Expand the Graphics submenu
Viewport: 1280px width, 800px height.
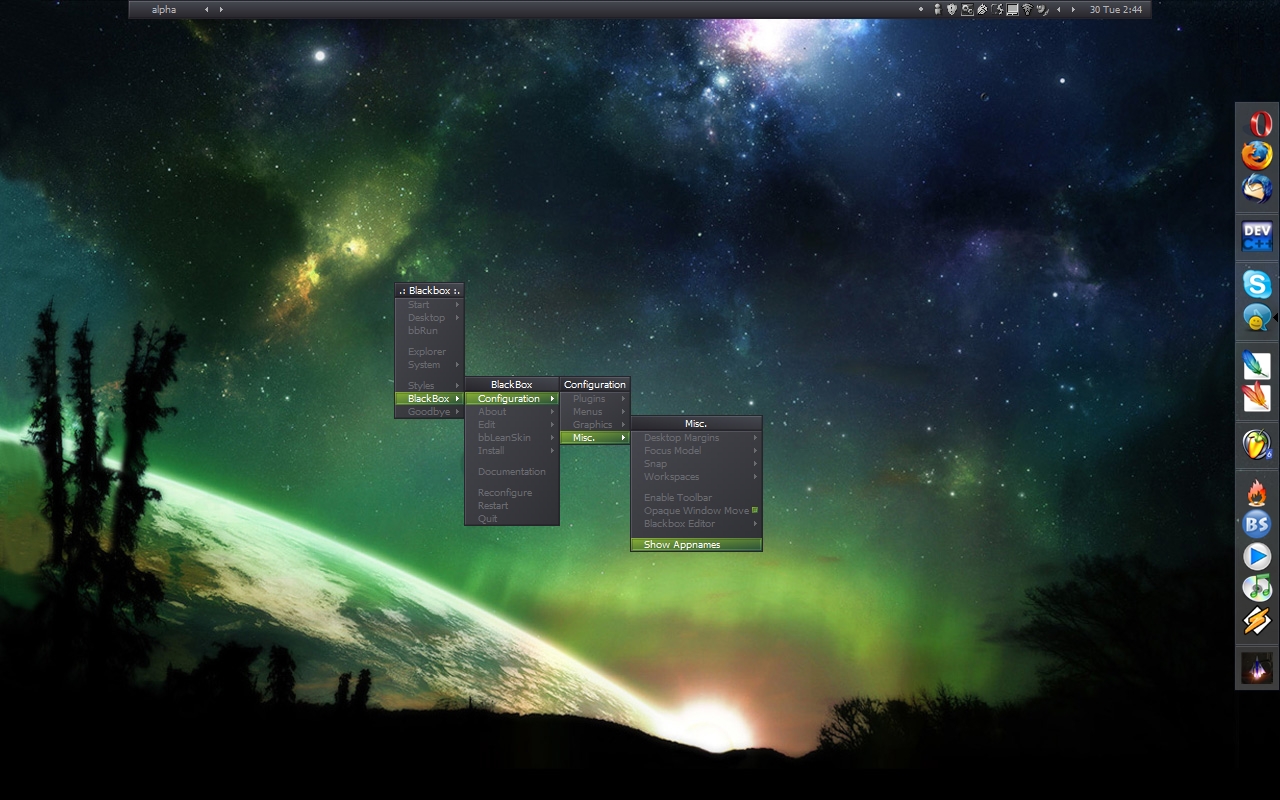(x=595, y=425)
